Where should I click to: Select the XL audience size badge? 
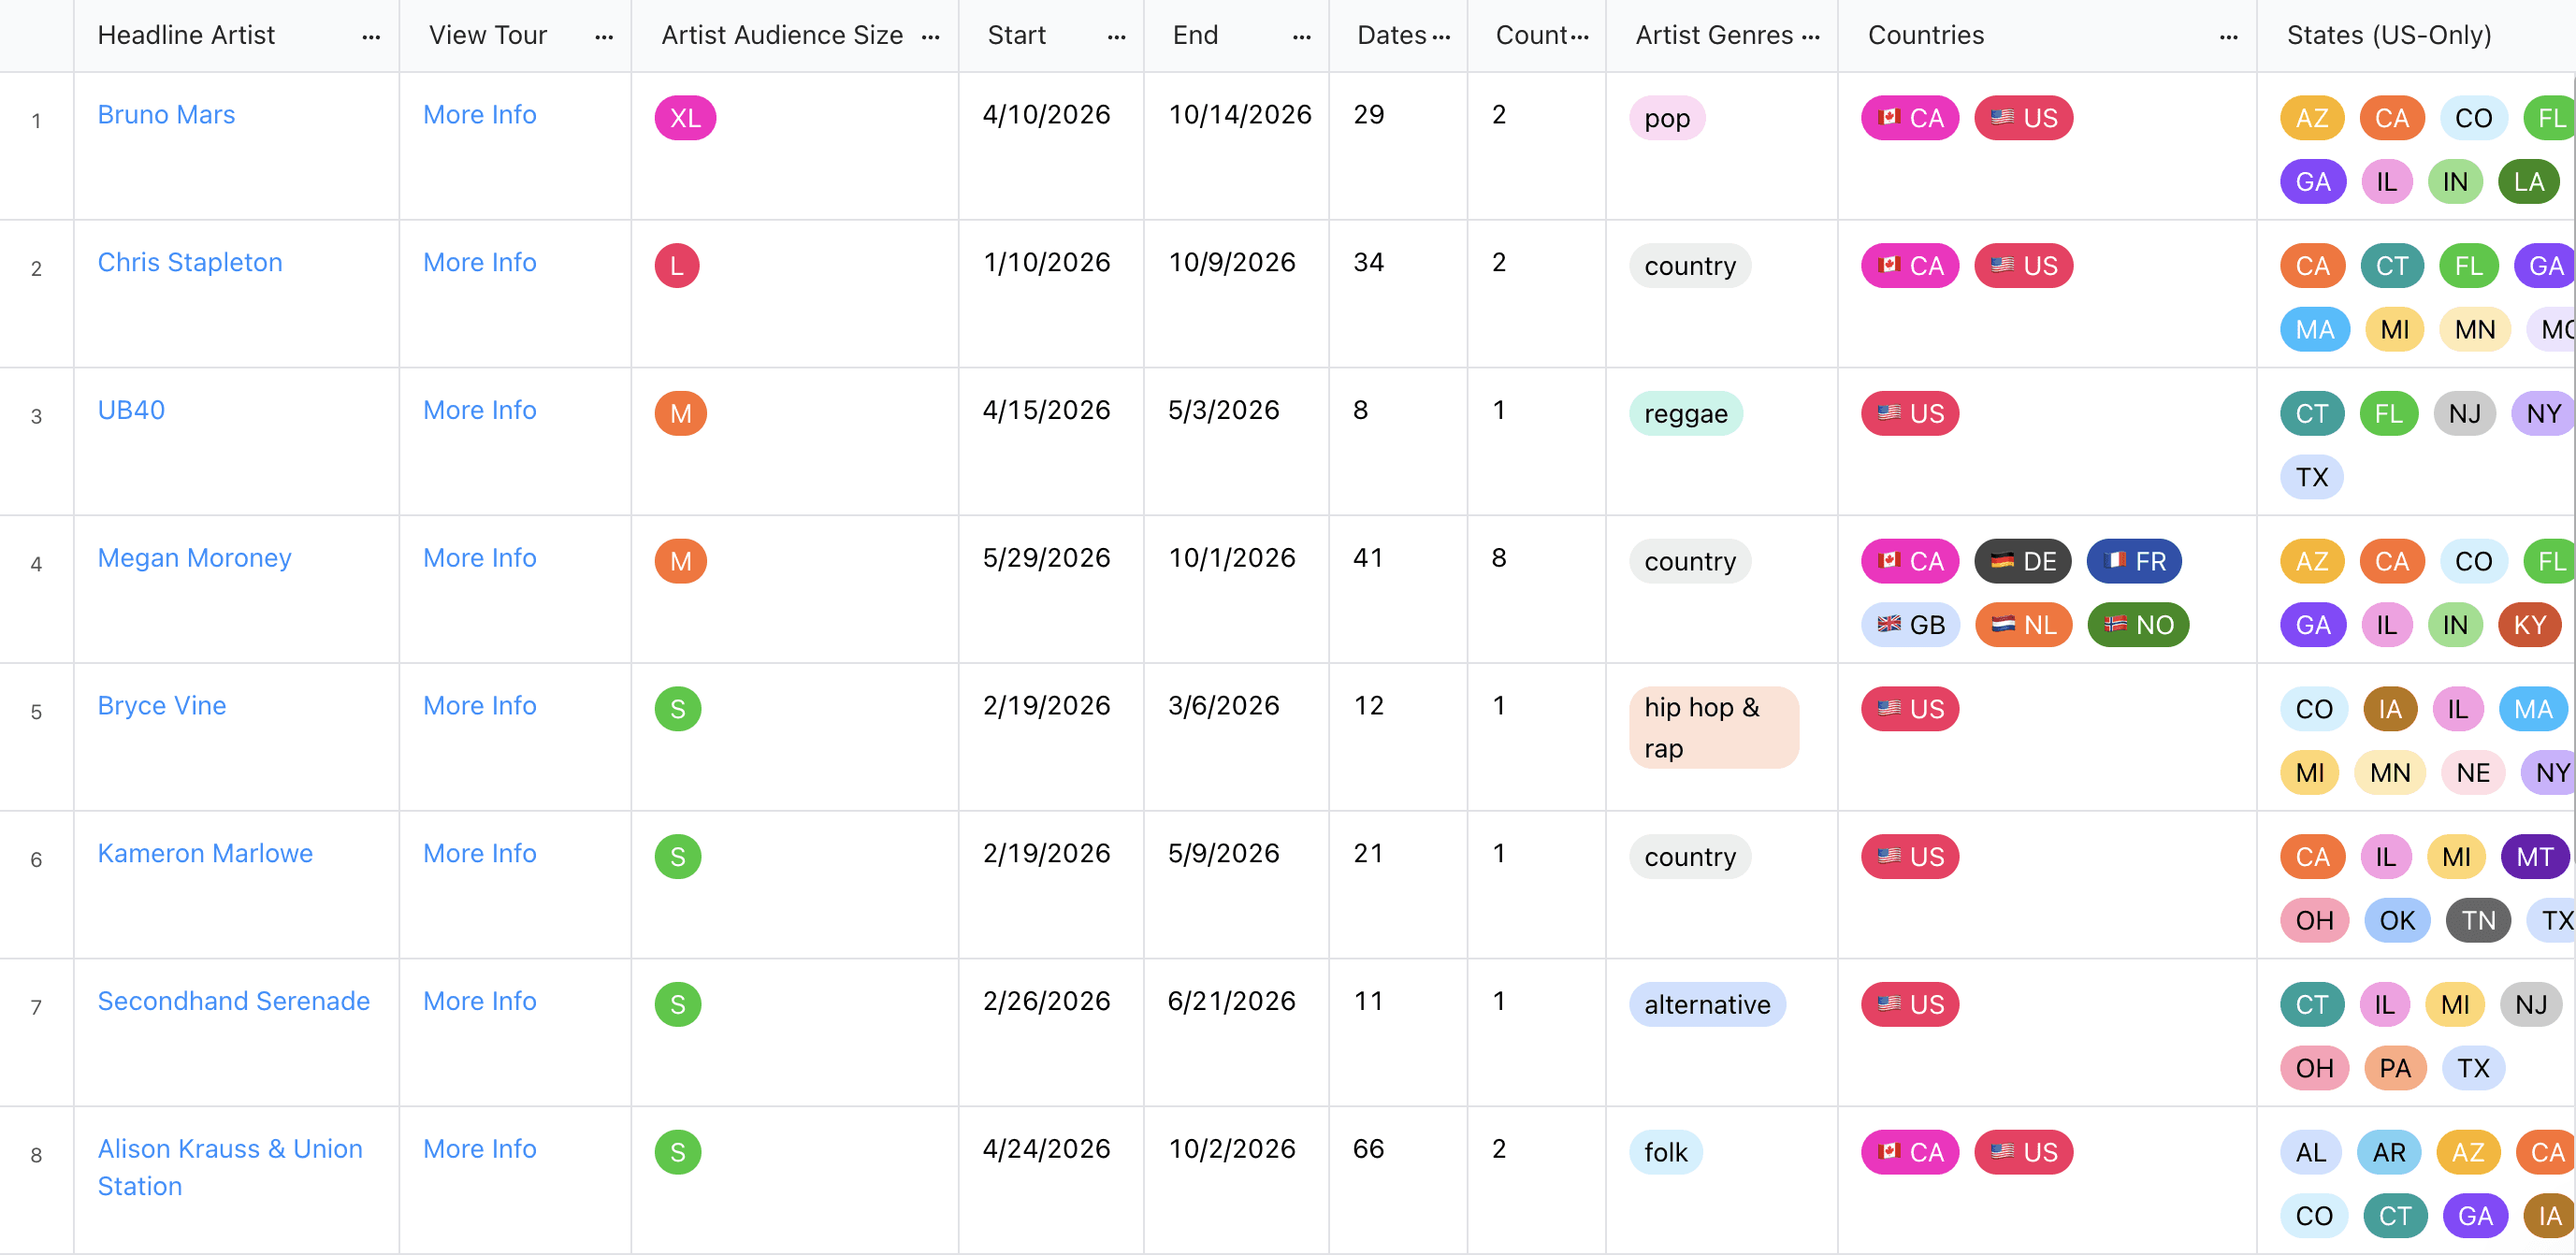685,118
